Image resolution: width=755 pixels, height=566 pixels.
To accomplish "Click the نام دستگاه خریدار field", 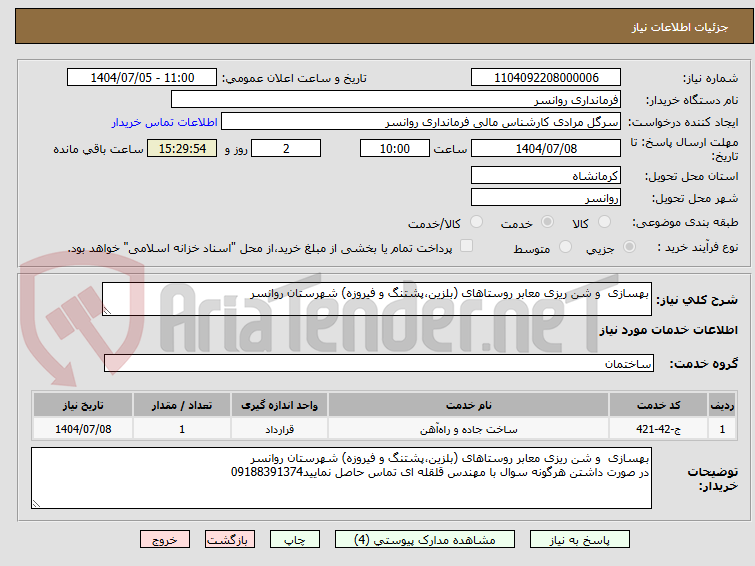I will (396, 100).
